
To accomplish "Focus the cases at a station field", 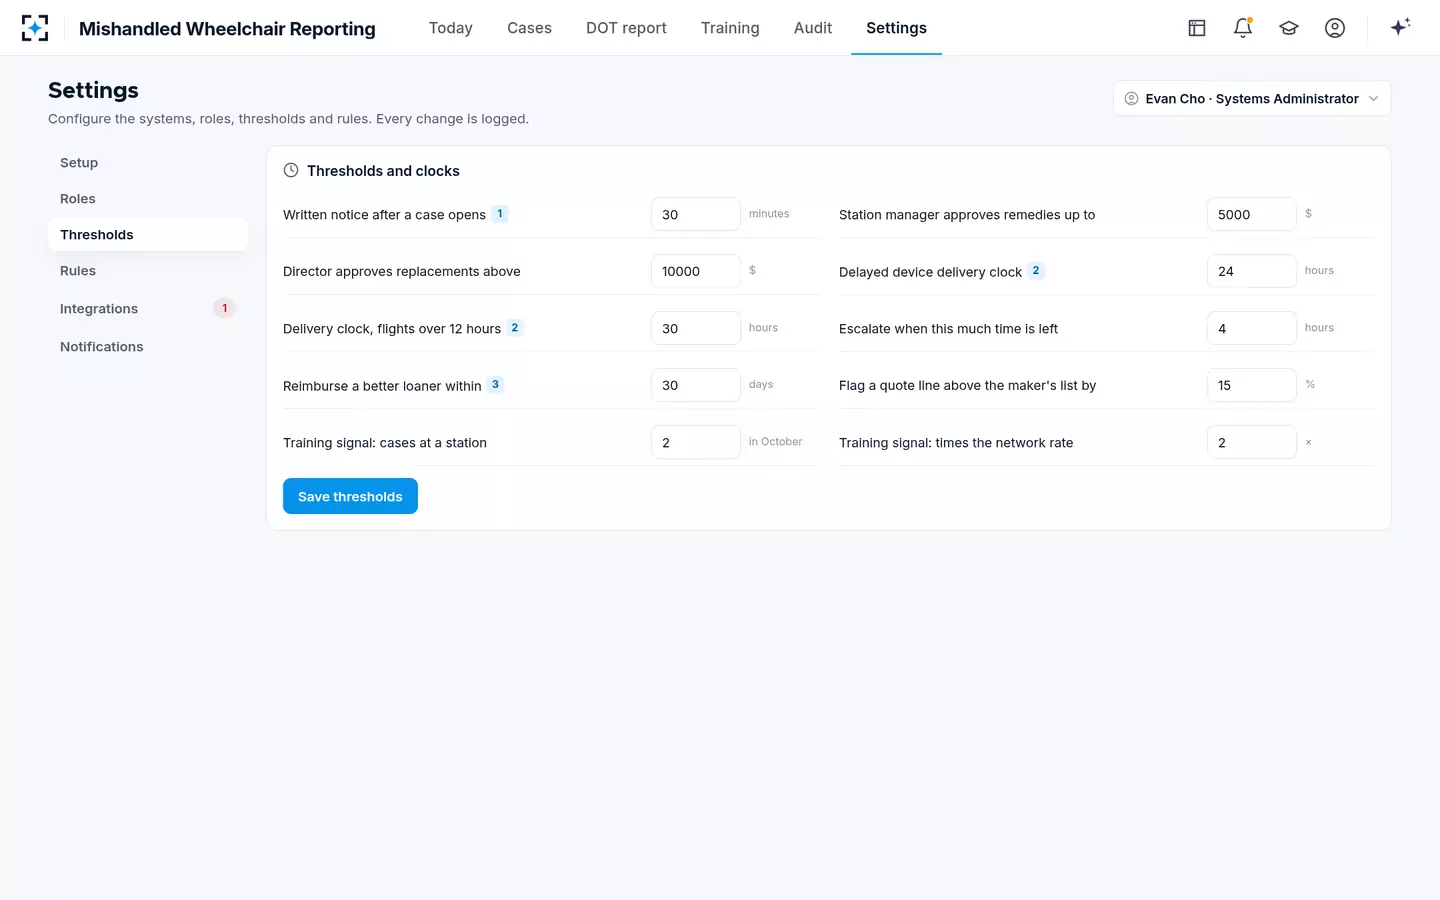I will 696,442.
